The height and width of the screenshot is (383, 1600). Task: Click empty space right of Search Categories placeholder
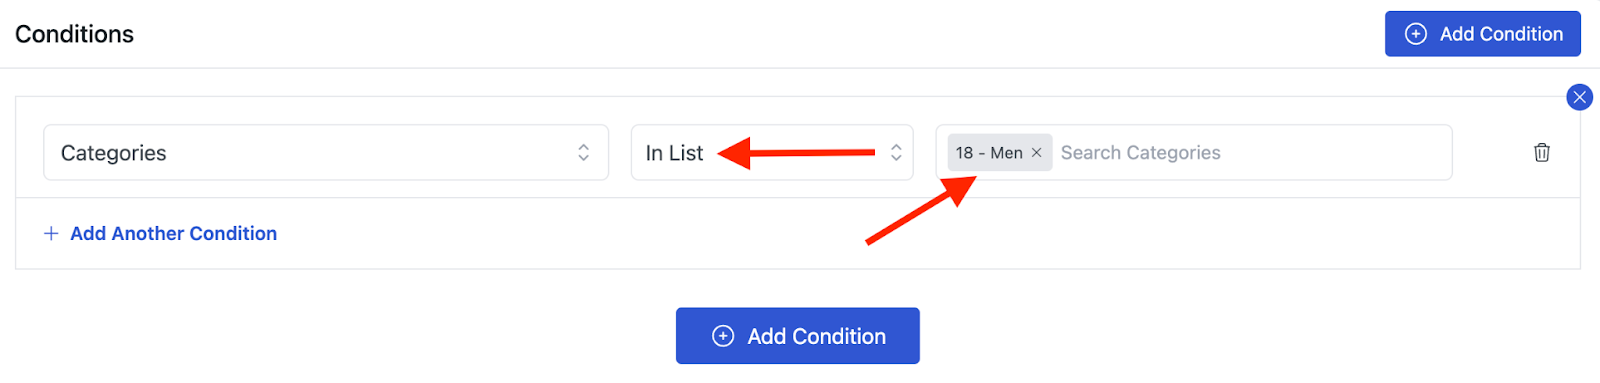pyautogui.click(x=1335, y=153)
